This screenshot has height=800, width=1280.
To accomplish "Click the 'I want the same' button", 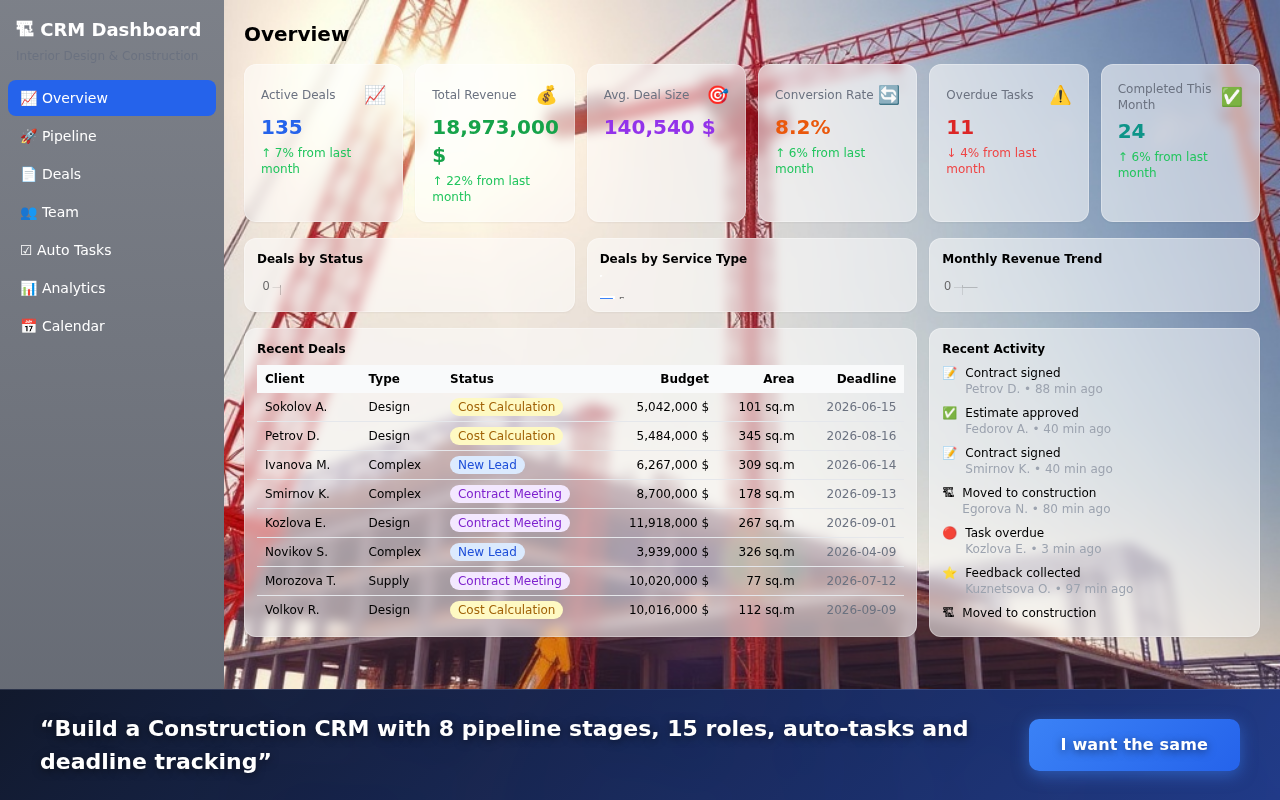I will pos(1134,745).
